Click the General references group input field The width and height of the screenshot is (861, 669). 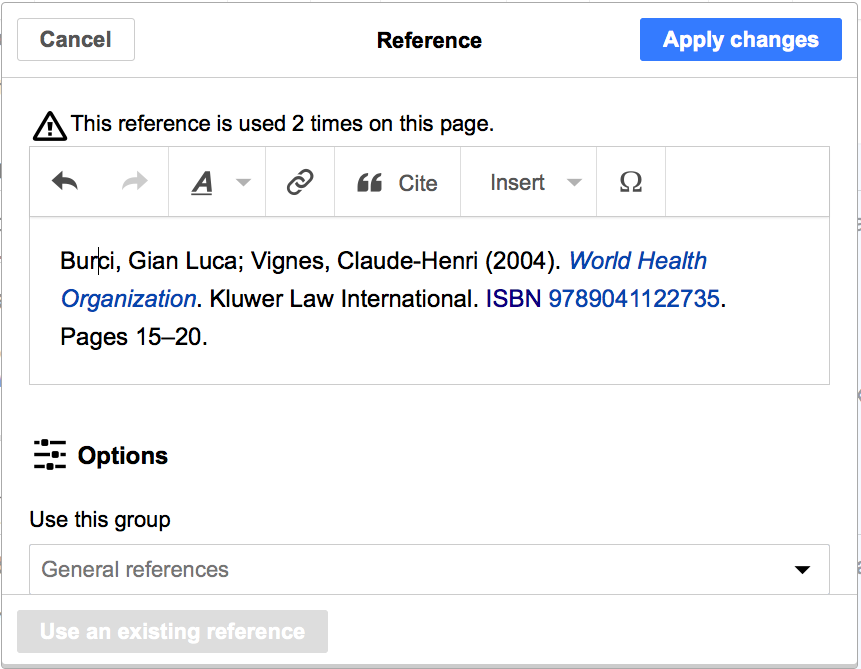click(400, 569)
